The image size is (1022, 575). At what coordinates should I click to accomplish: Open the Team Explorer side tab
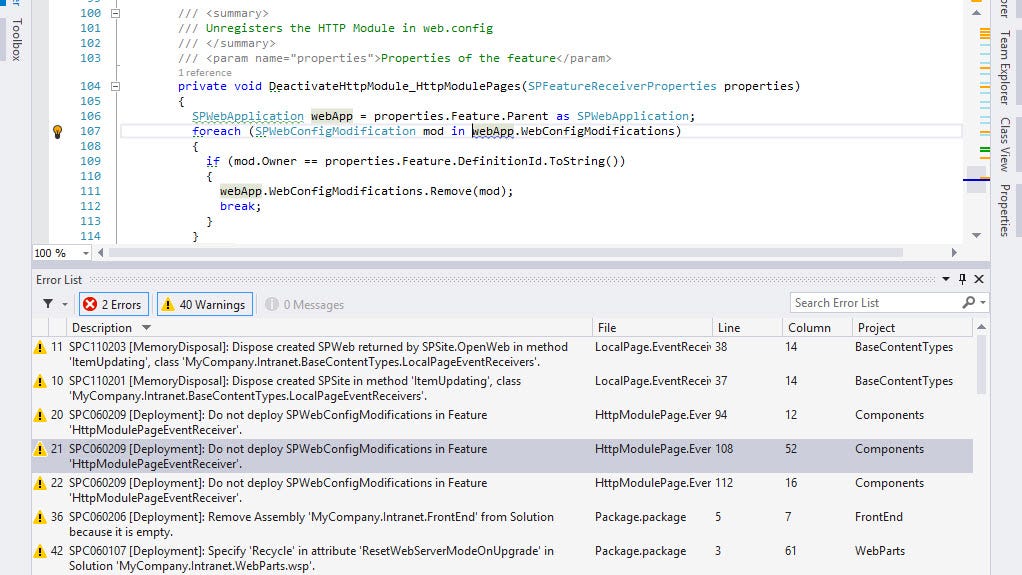pos(1004,68)
